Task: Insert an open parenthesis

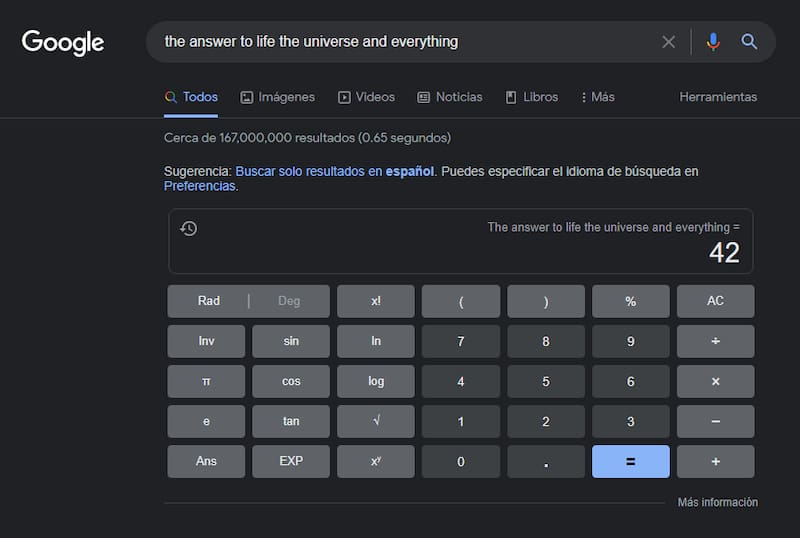Action: pos(461,301)
